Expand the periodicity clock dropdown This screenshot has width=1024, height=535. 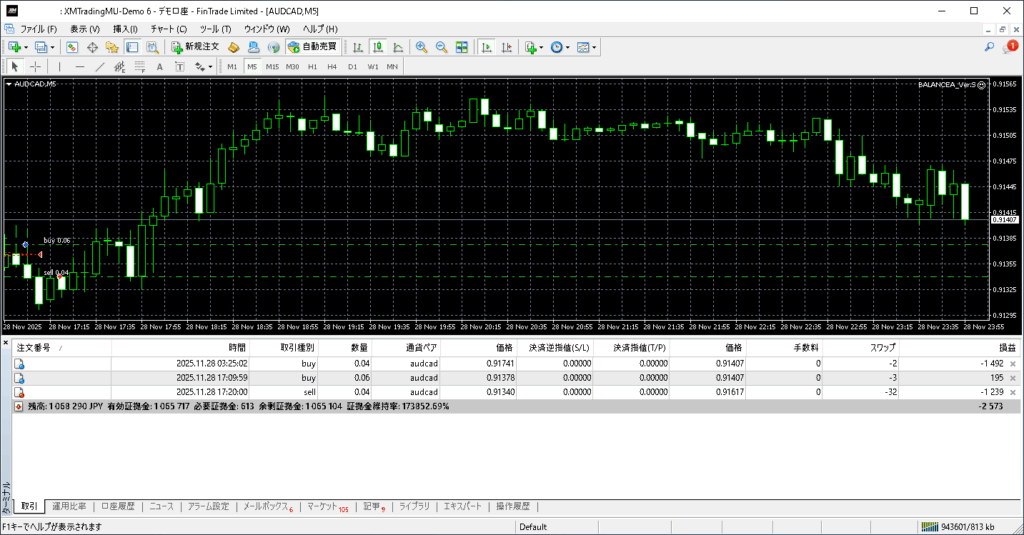tap(568, 47)
